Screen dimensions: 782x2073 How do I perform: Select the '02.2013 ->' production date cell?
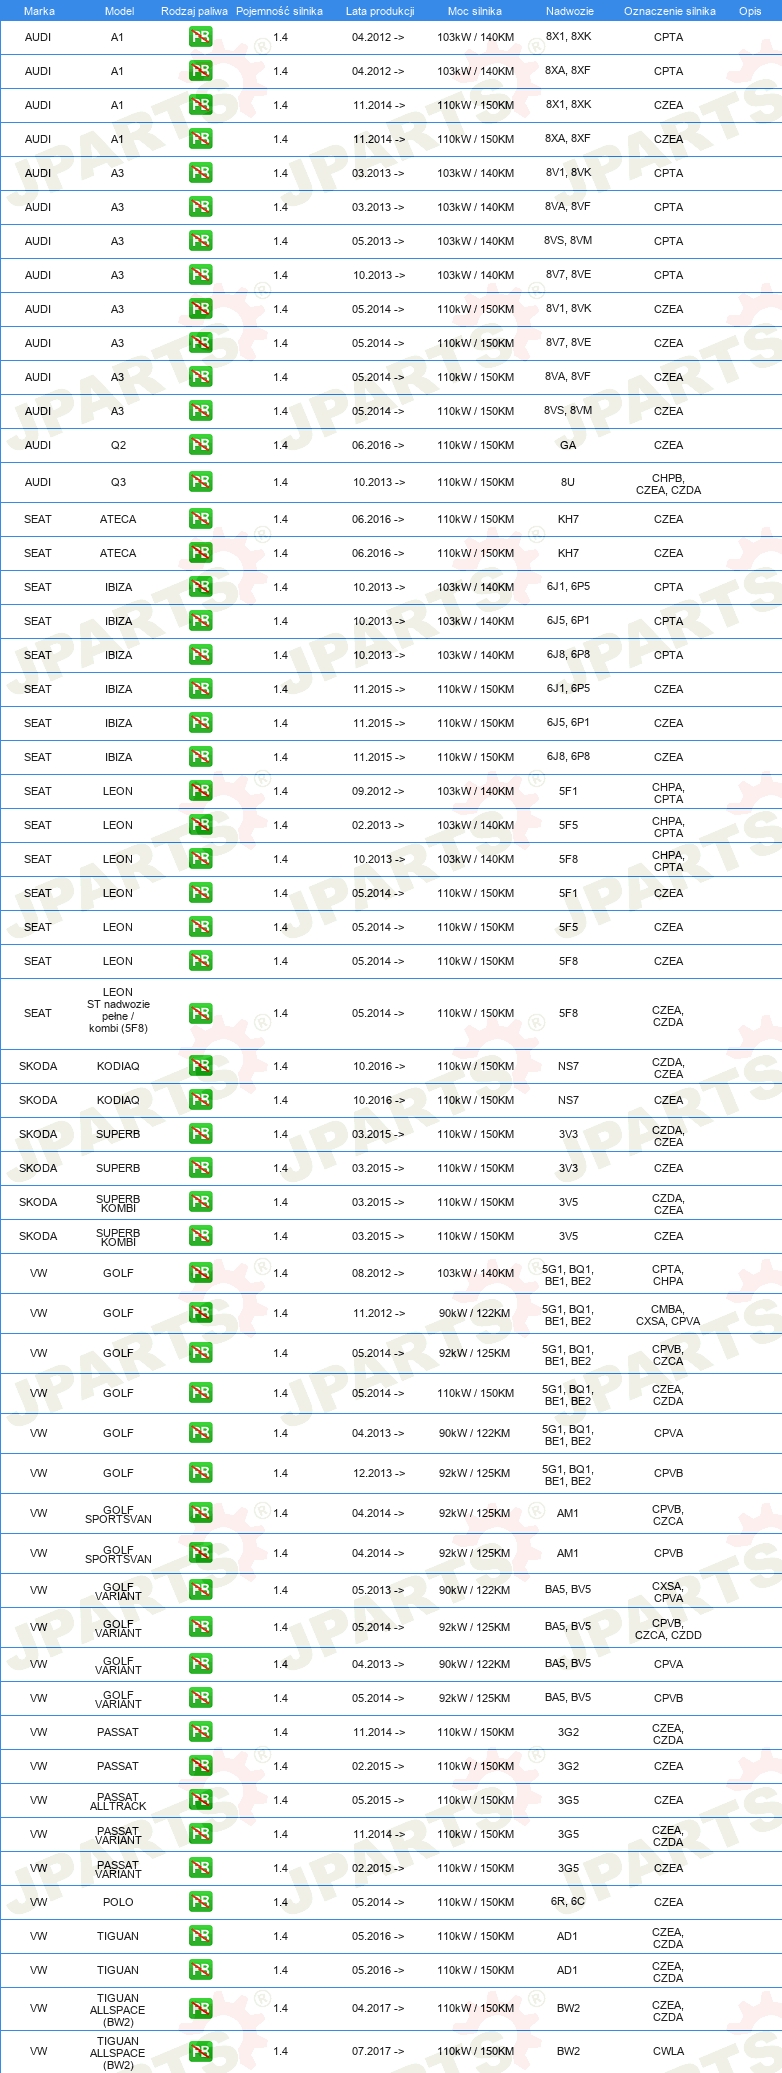click(x=378, y=825)
